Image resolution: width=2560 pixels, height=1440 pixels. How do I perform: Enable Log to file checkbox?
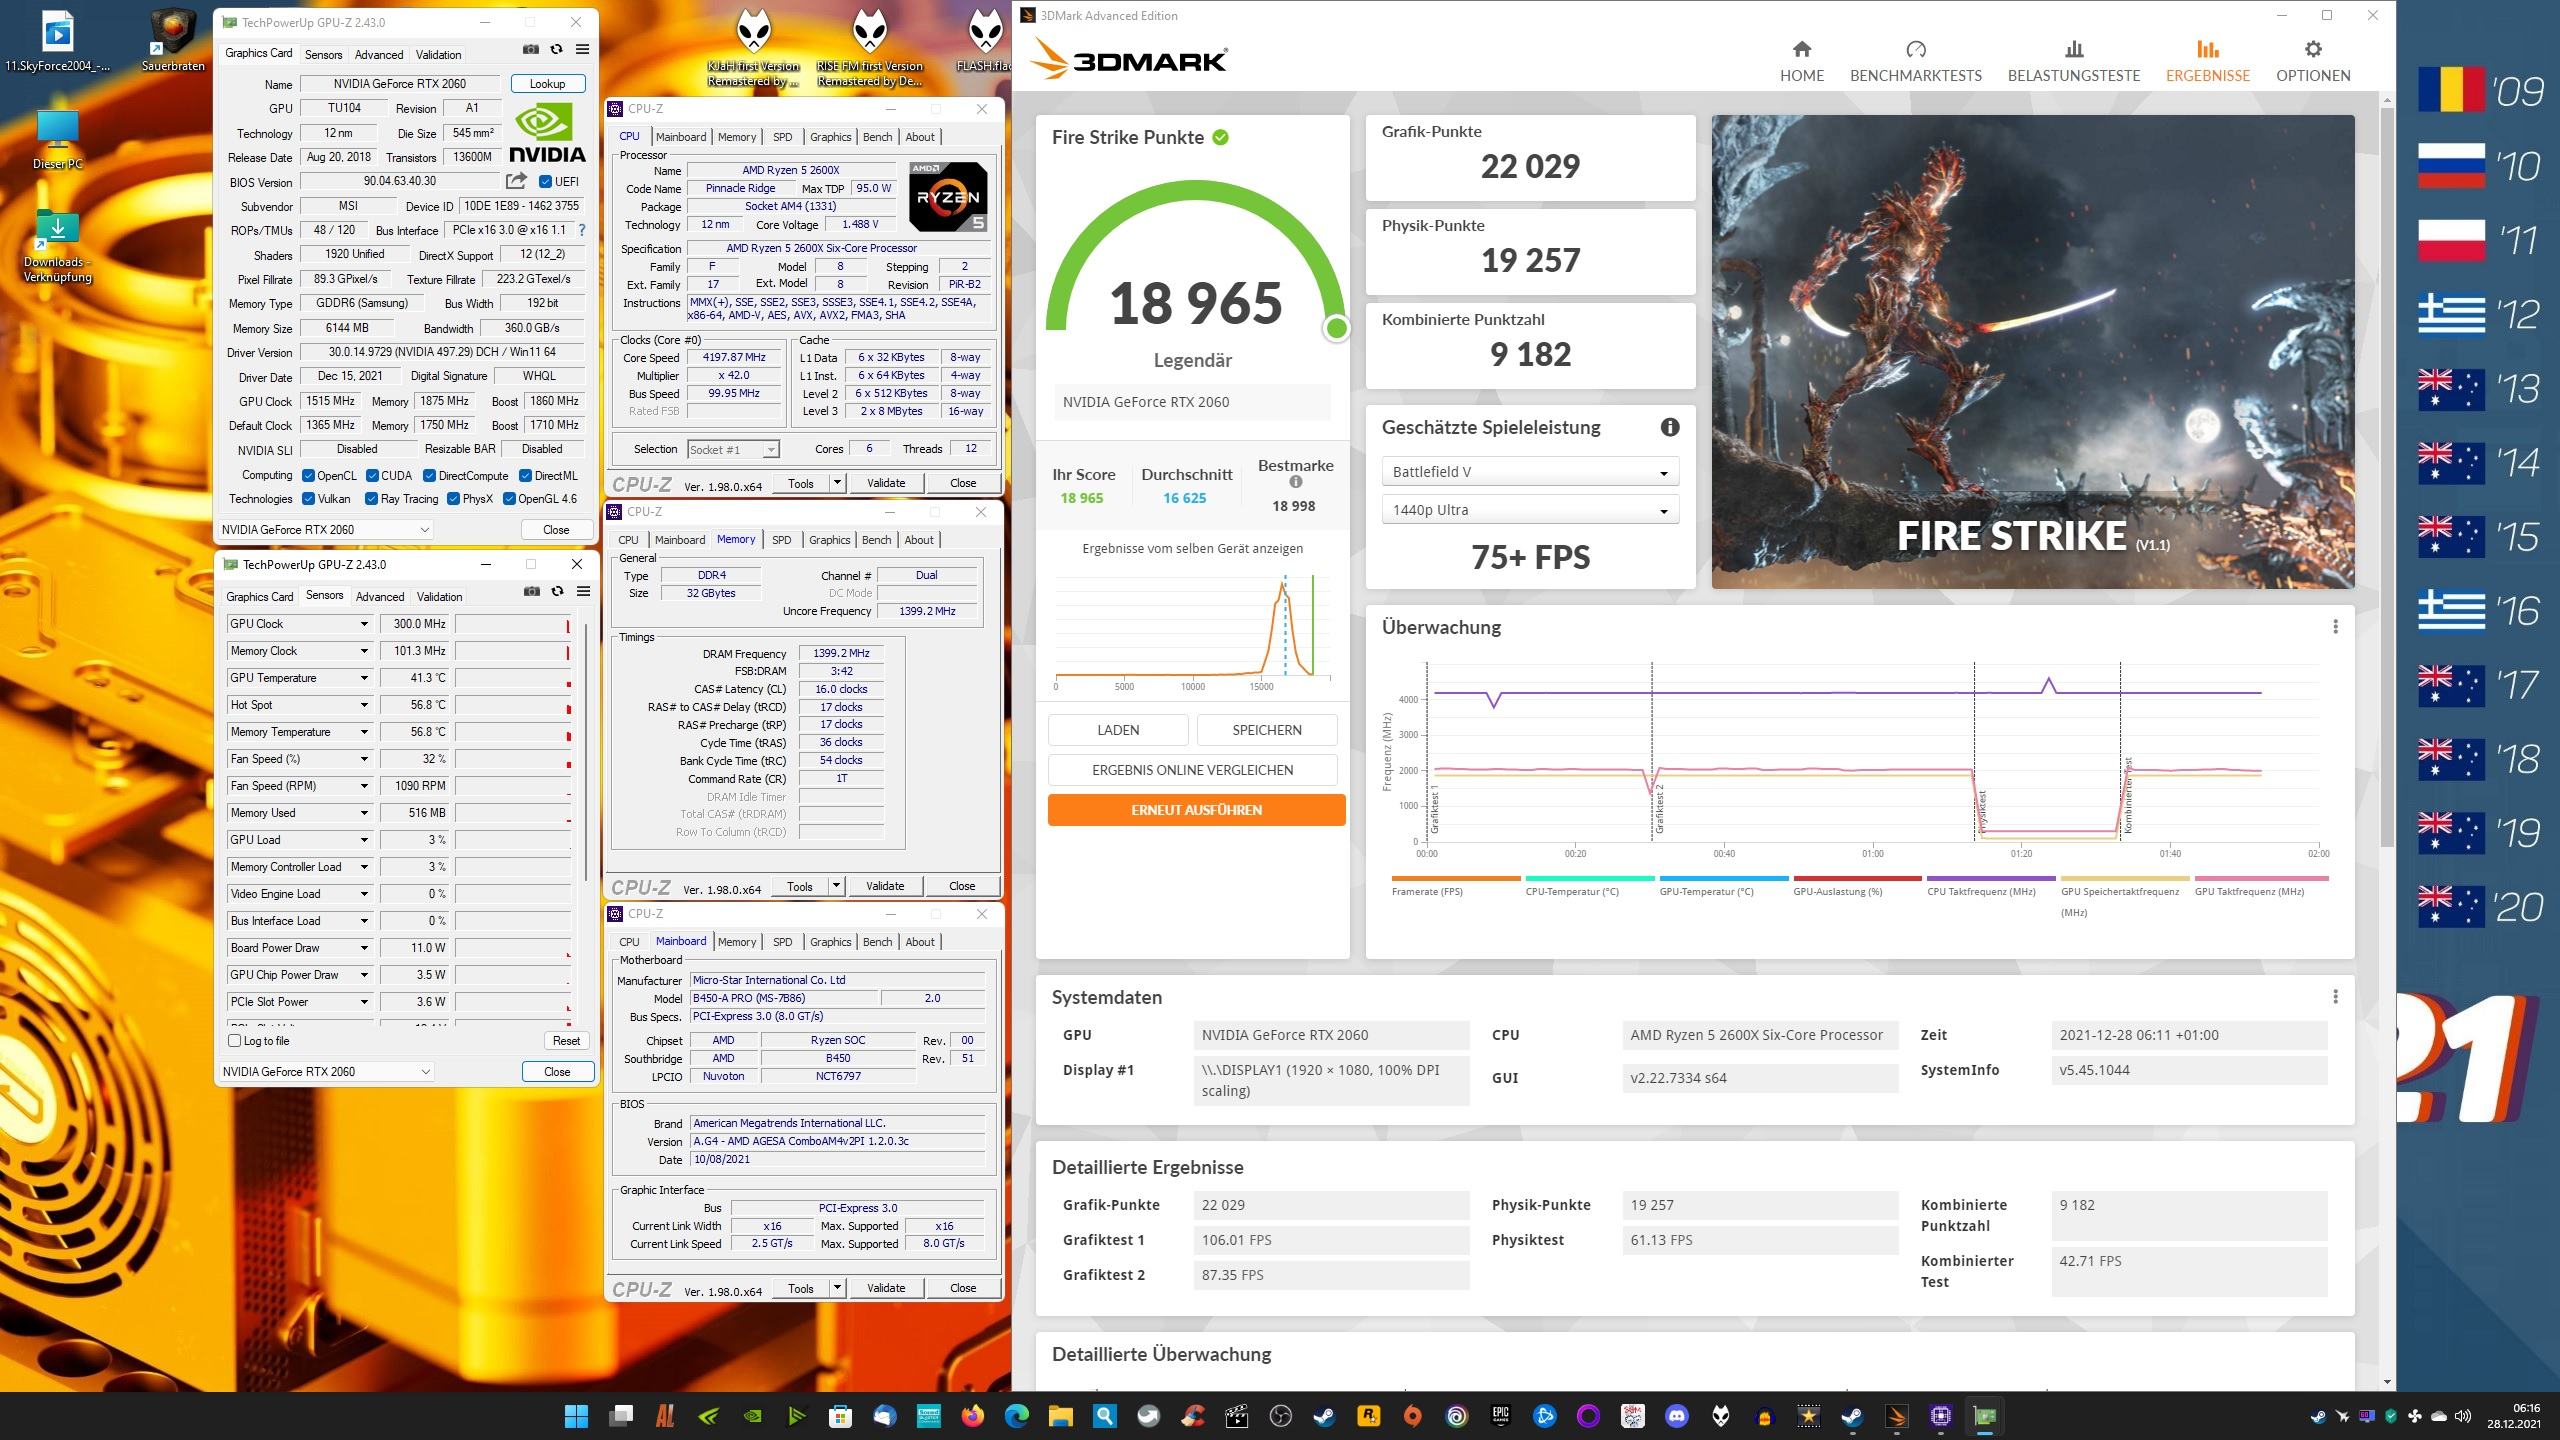click(x=235, y=1041)
